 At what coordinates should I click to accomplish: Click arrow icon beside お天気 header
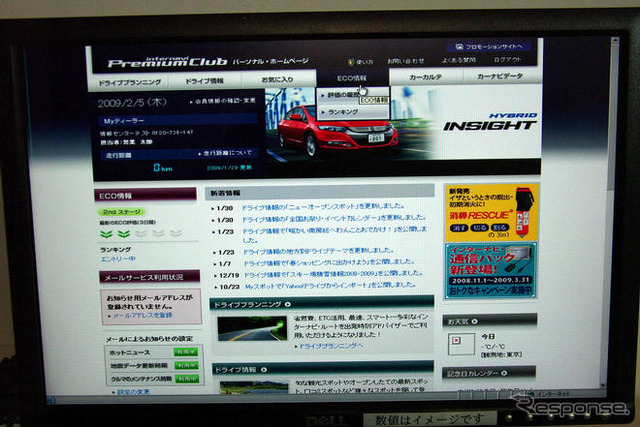click(x=474, y=321)
